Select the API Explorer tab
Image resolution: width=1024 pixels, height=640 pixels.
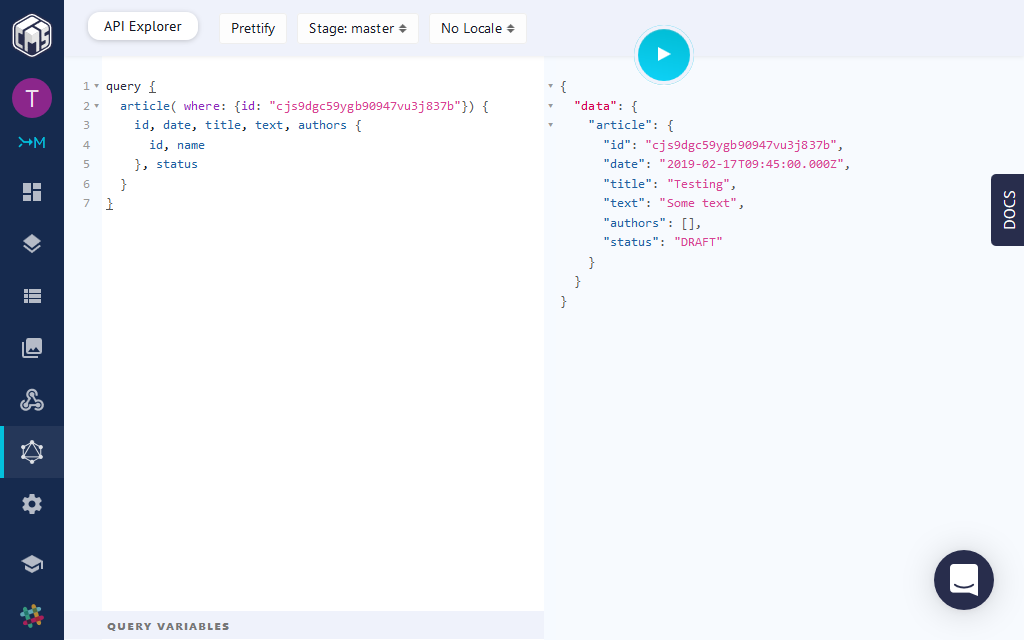(143, 27)
